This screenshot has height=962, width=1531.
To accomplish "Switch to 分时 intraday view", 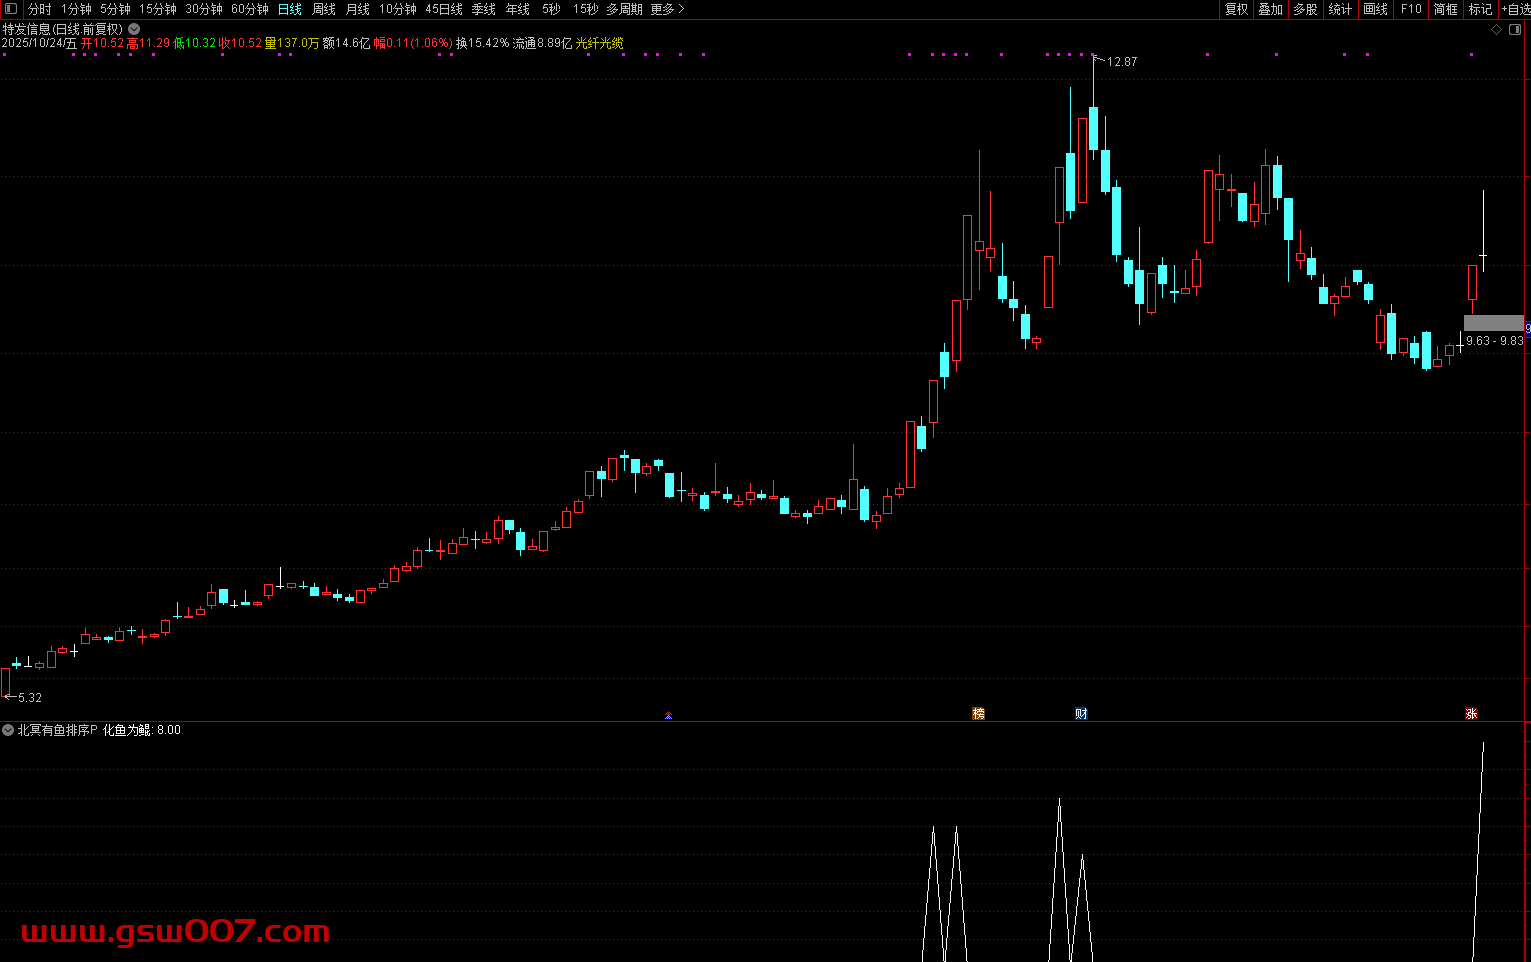I will [39, 9].
